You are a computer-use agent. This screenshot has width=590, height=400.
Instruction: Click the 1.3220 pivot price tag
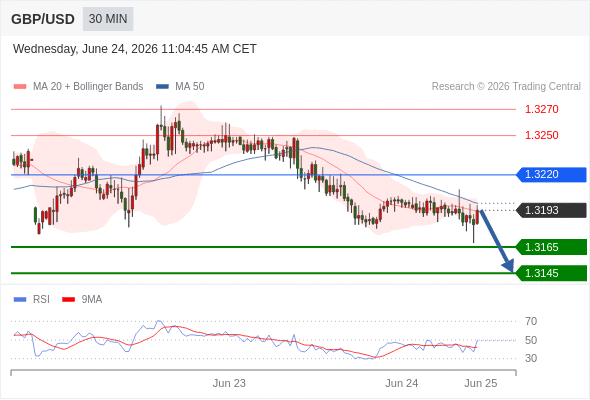click(551, 175)
